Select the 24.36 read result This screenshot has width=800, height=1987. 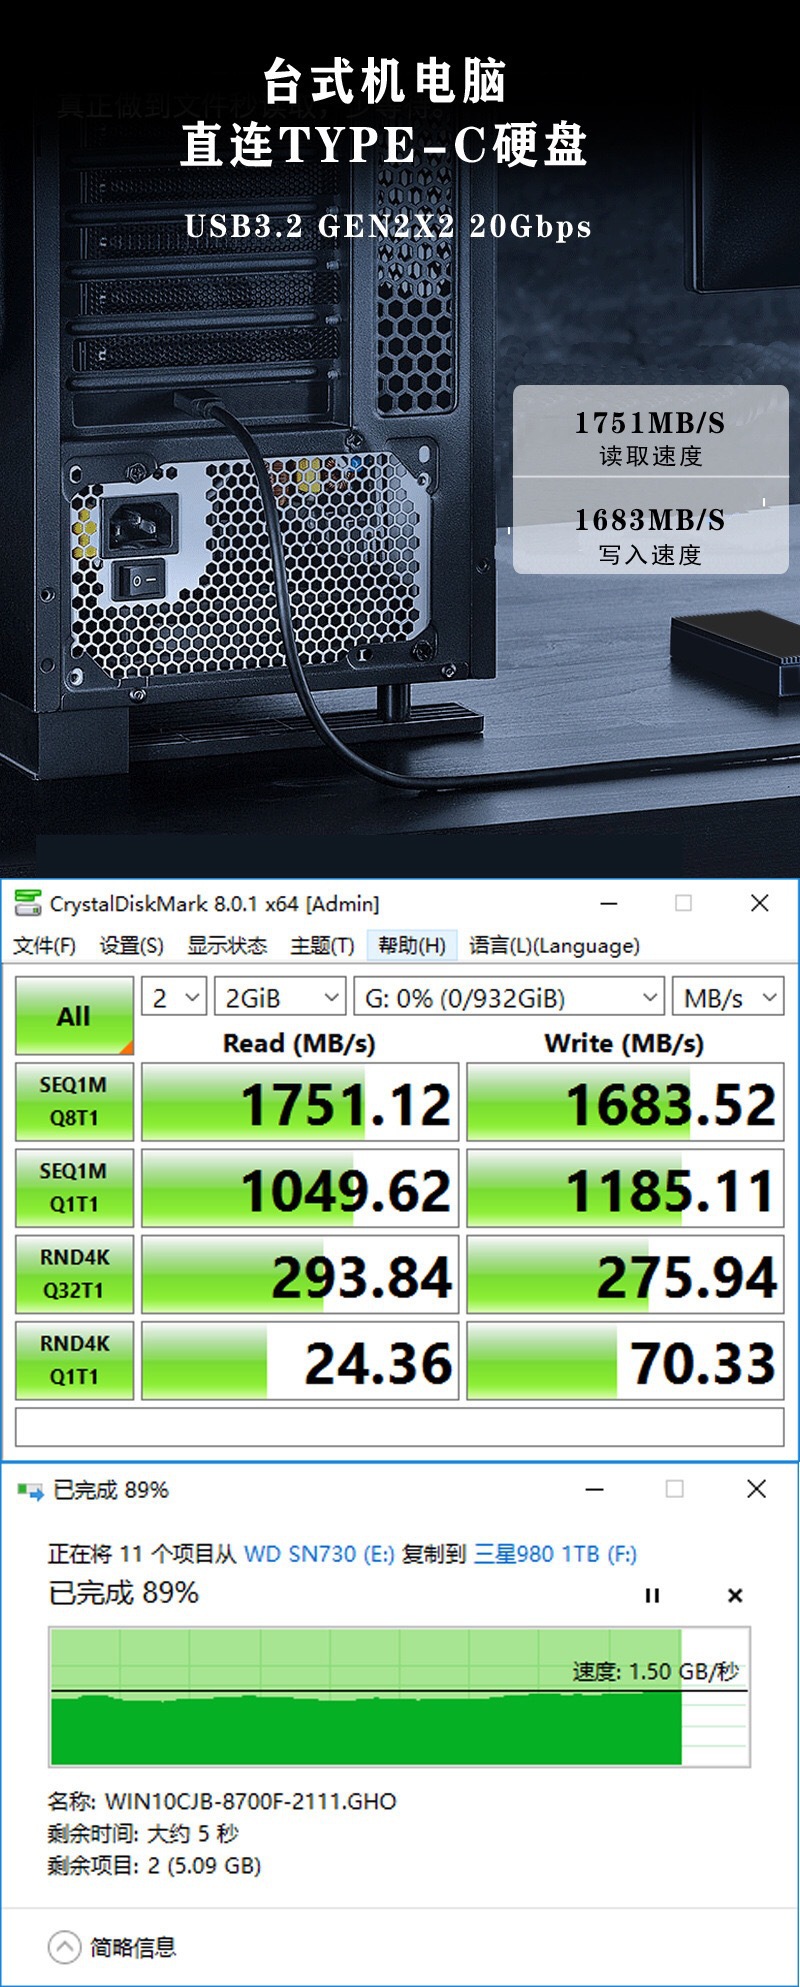point(300,1360)
